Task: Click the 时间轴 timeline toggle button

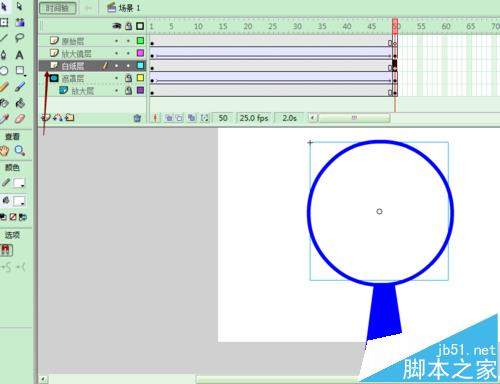Action: 57,8
